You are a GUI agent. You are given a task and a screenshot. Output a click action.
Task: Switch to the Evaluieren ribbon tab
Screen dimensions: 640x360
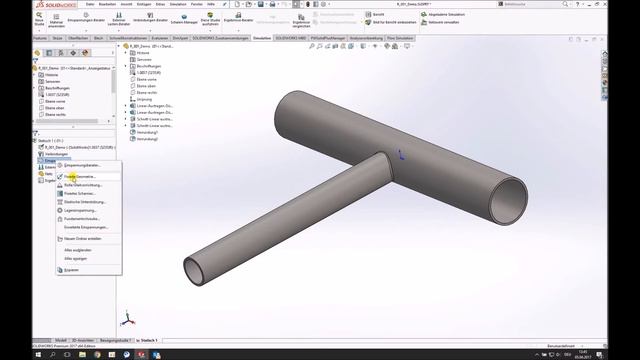[160, 38]
